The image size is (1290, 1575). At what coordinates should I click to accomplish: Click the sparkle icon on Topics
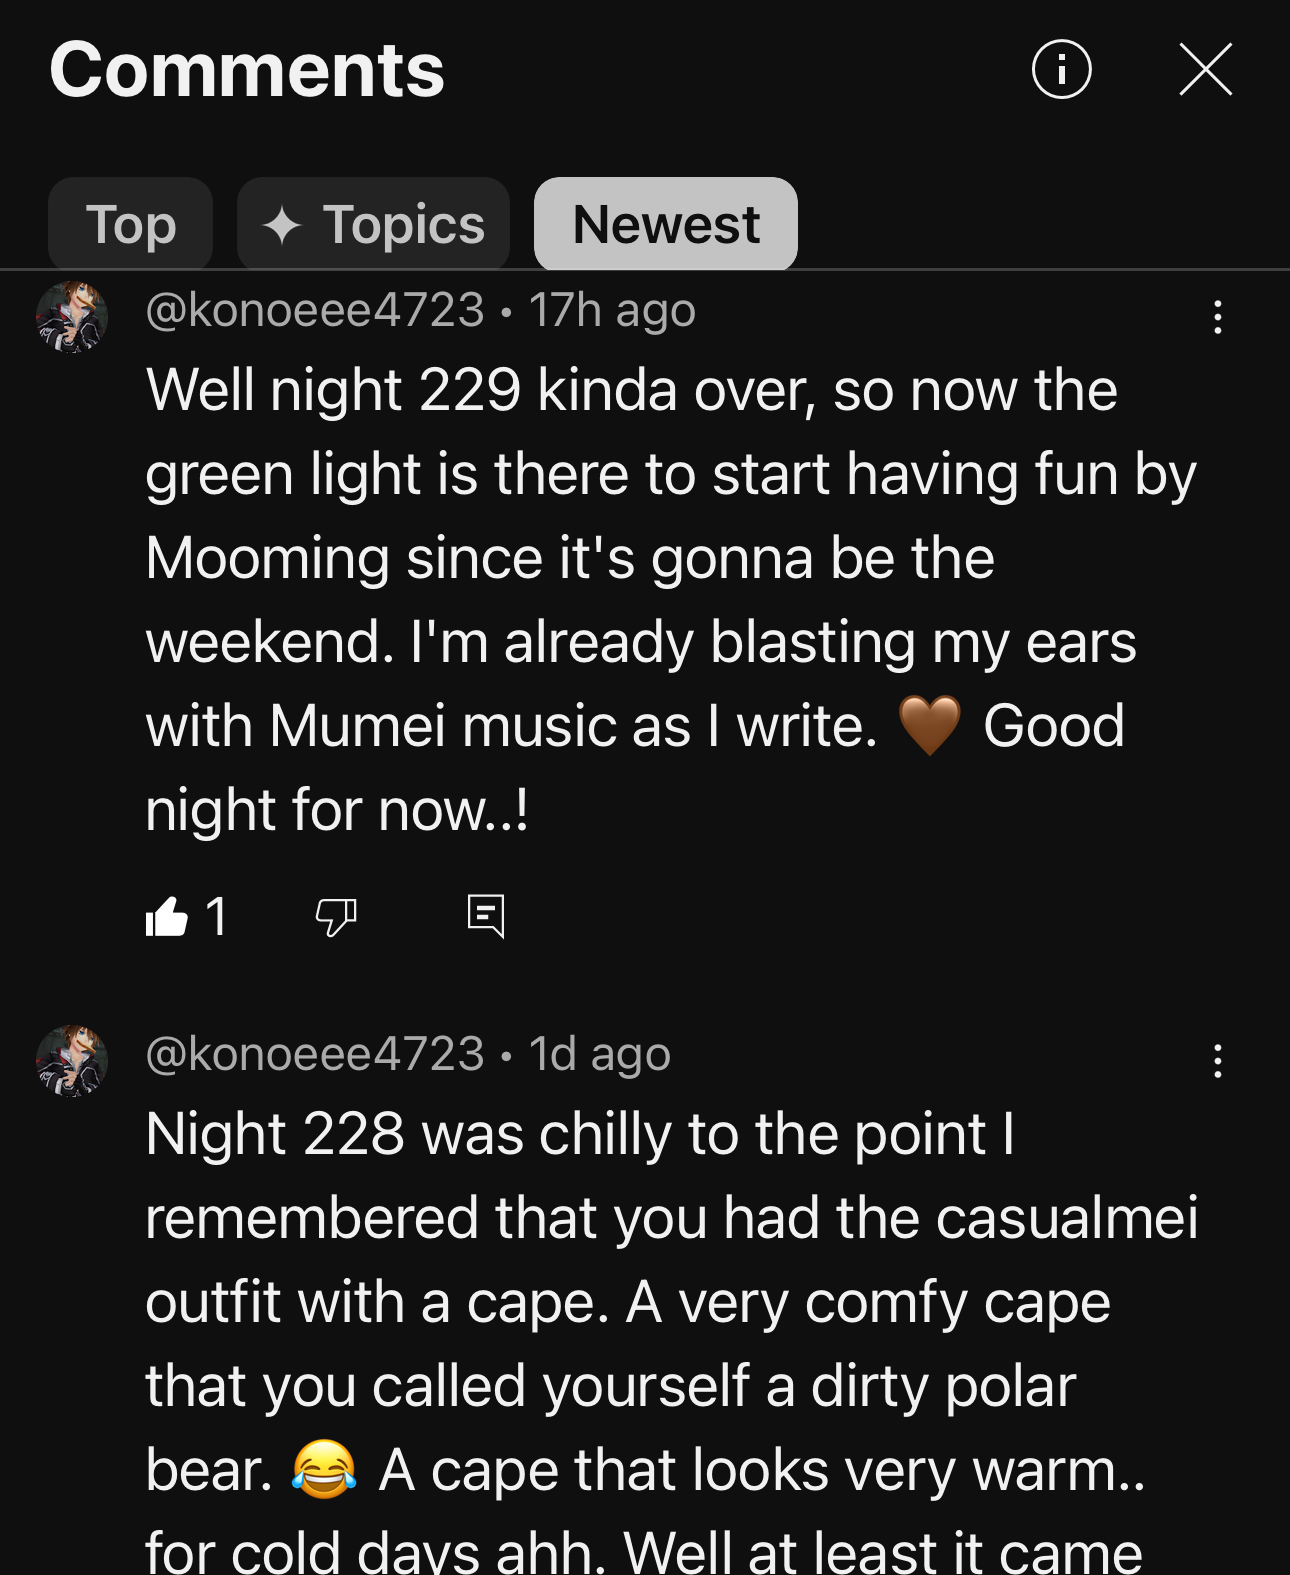click(x=282, y=225)
